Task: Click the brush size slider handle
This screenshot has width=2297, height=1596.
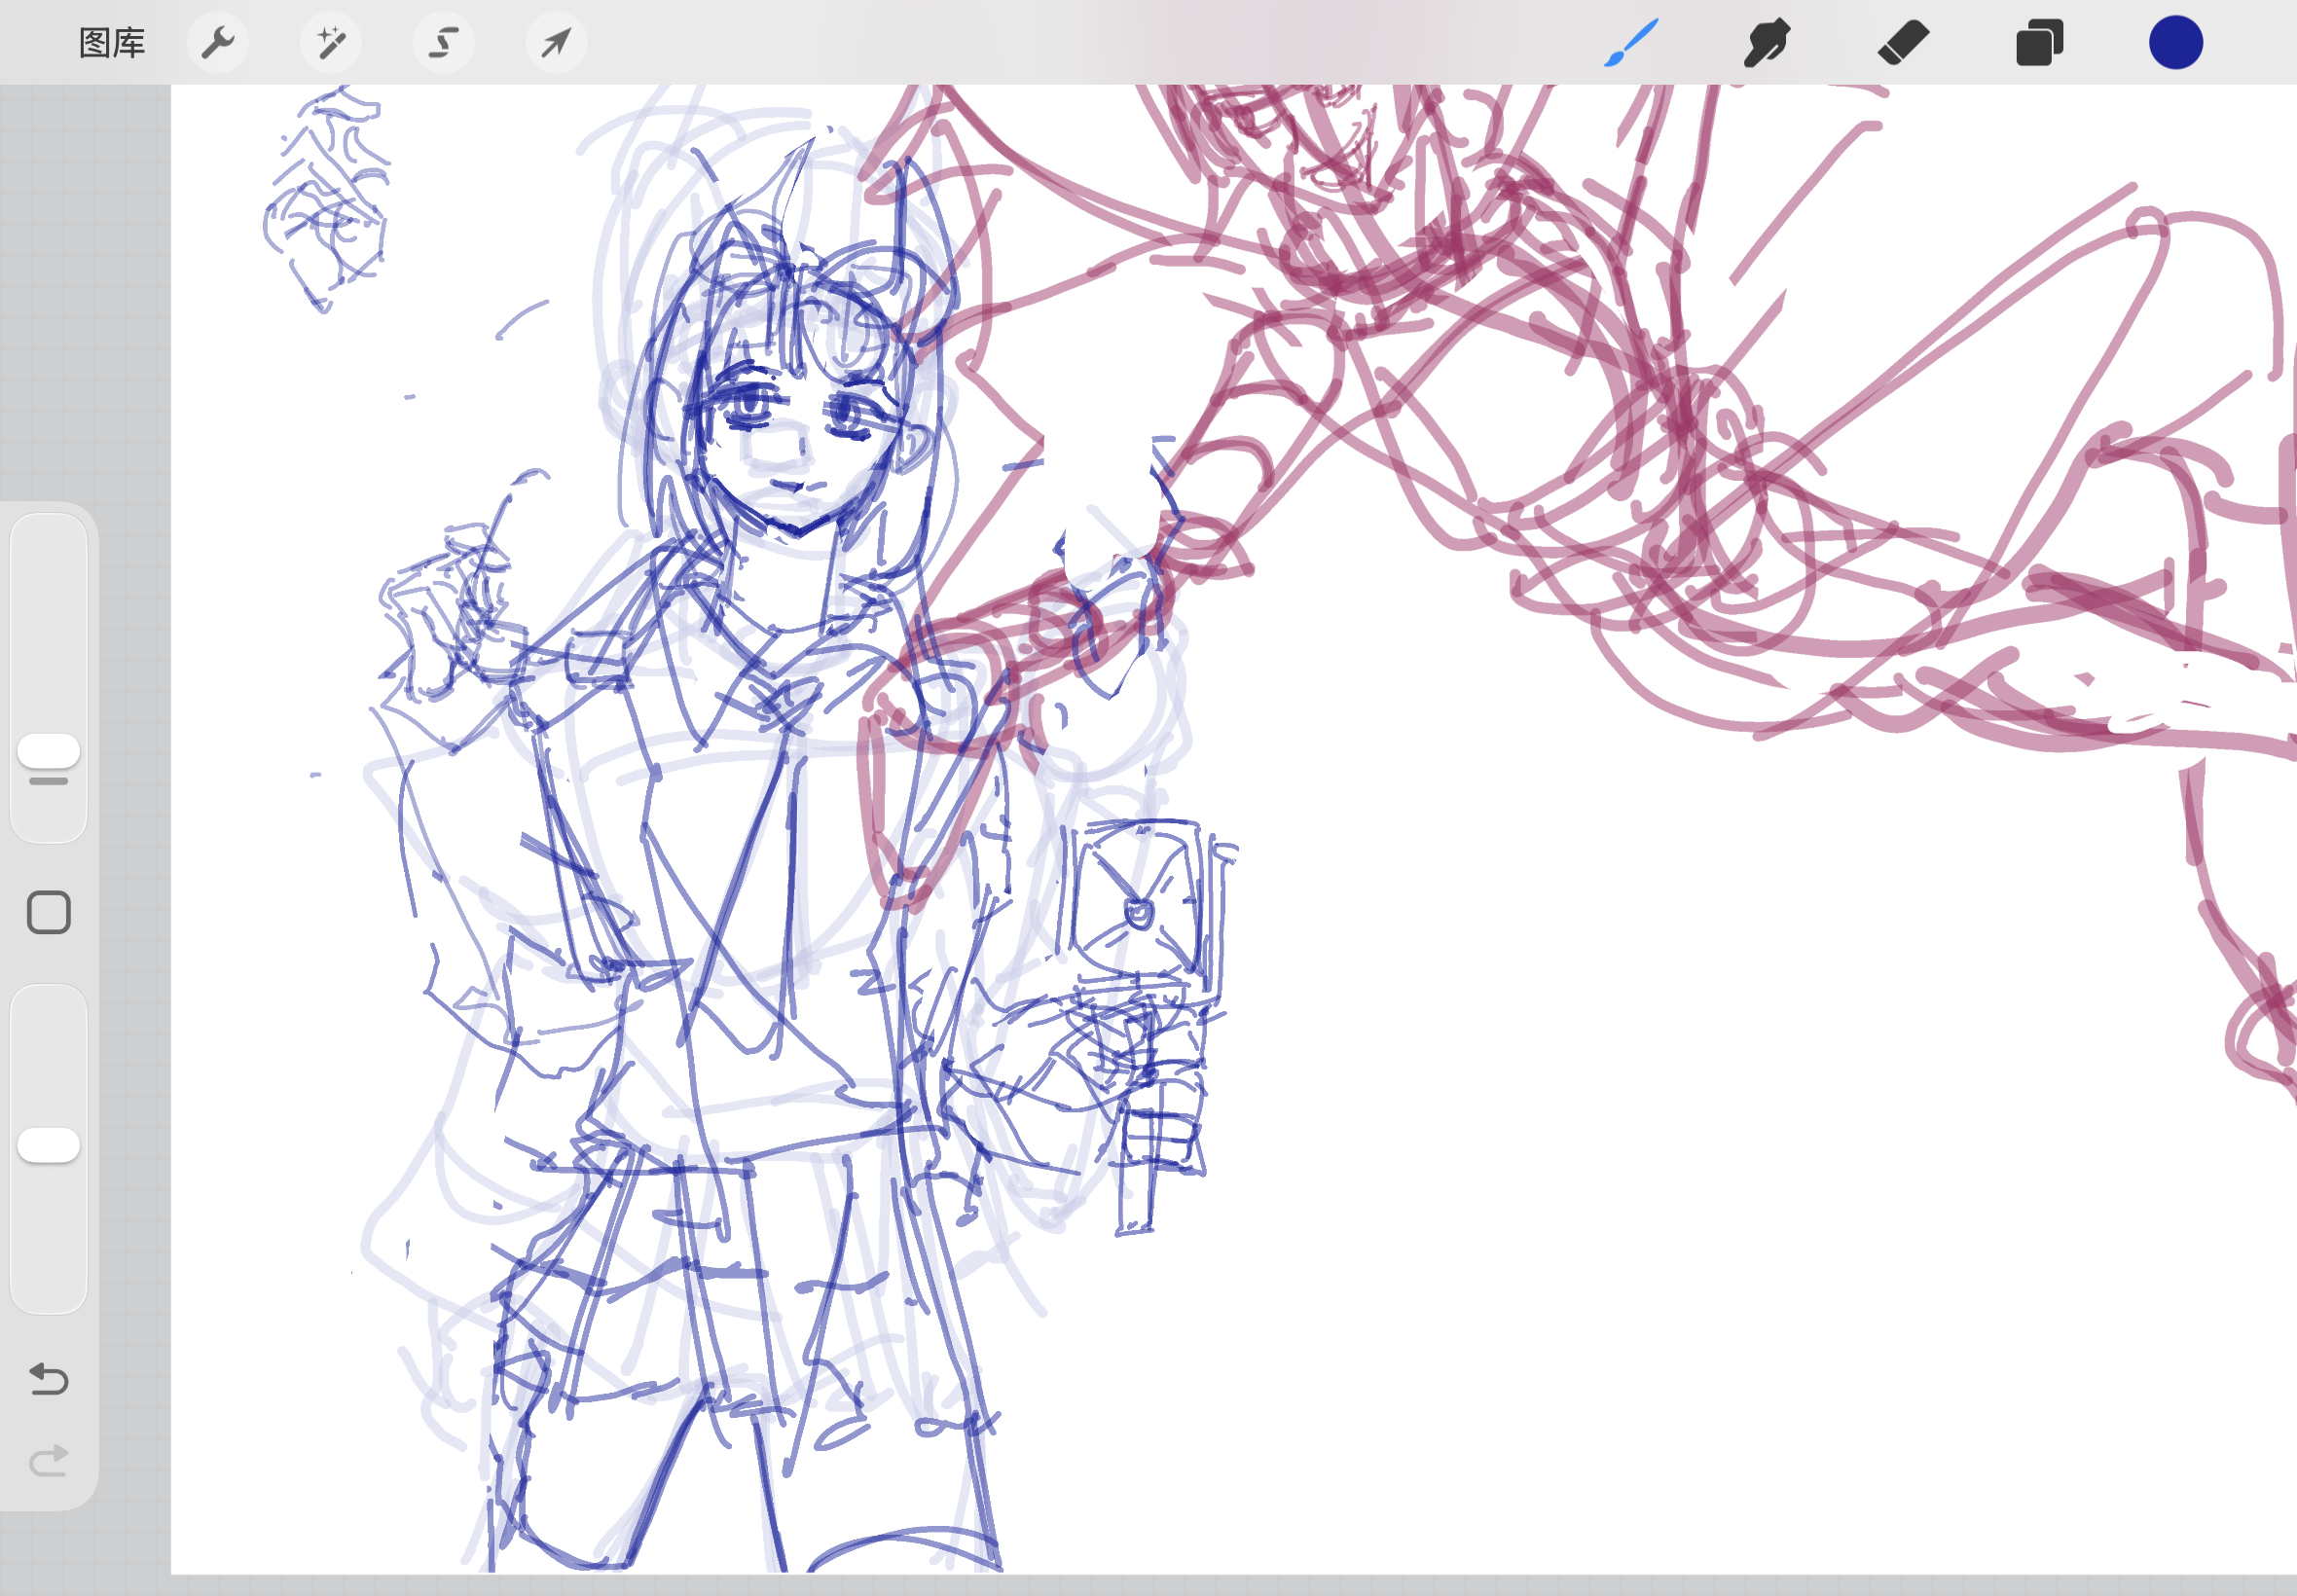Action: point(48,751)
